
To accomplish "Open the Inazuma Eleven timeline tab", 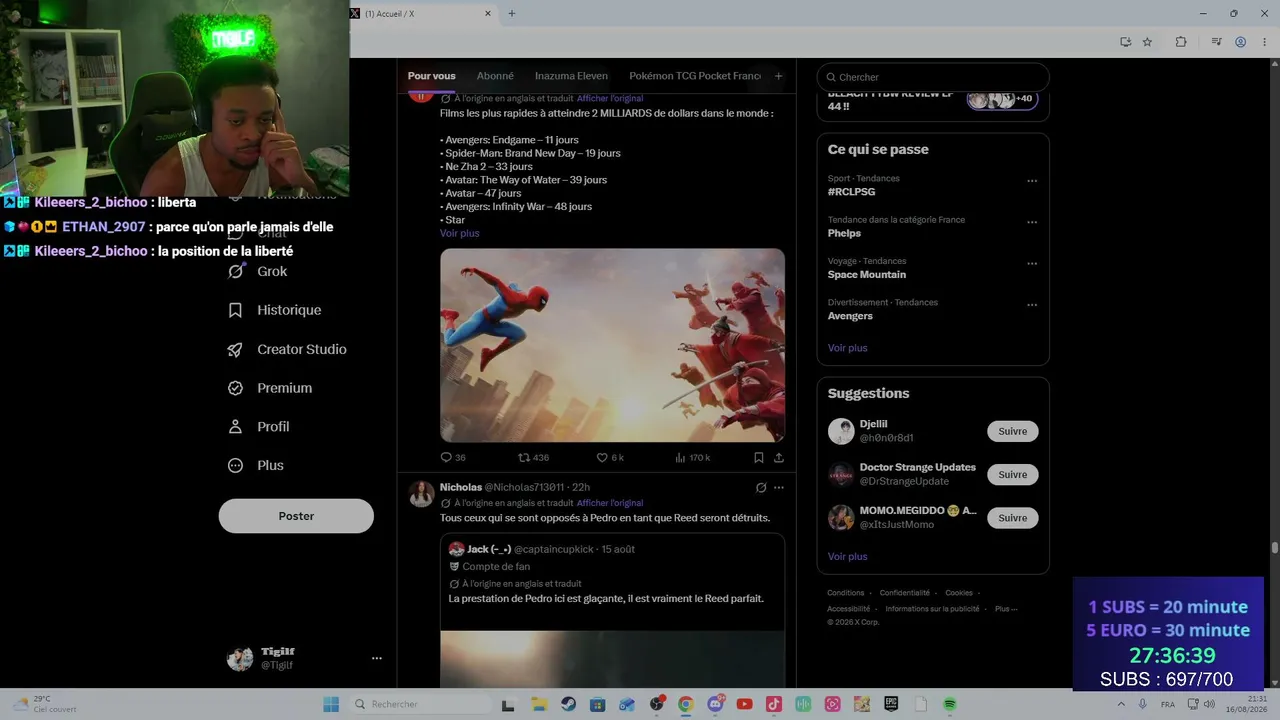I will (571, 76).
